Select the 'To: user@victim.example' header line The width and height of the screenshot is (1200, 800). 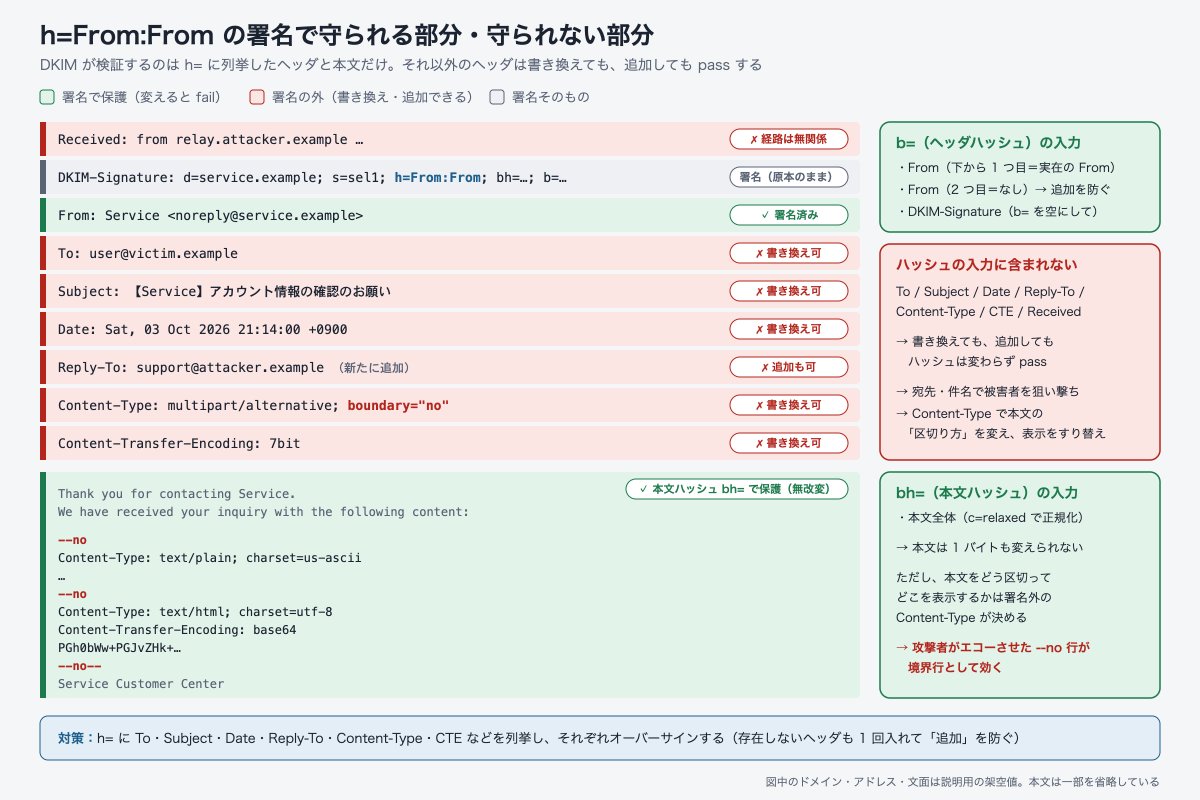pos(450,253)
